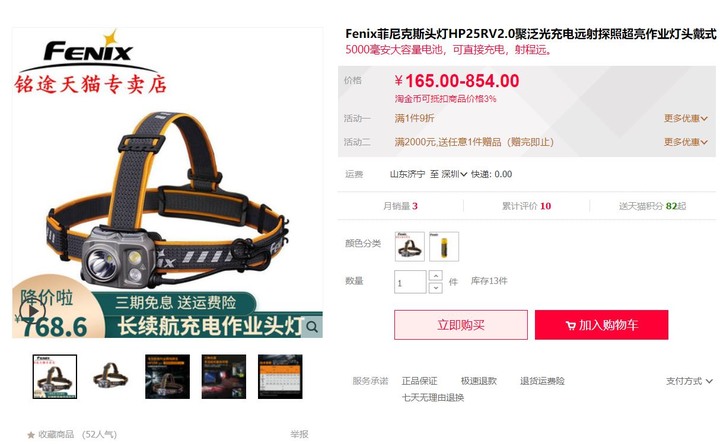Expand 更多优惠 for 活动二
The width and height of the screenshot is (720, 444).
pos(686,142)
